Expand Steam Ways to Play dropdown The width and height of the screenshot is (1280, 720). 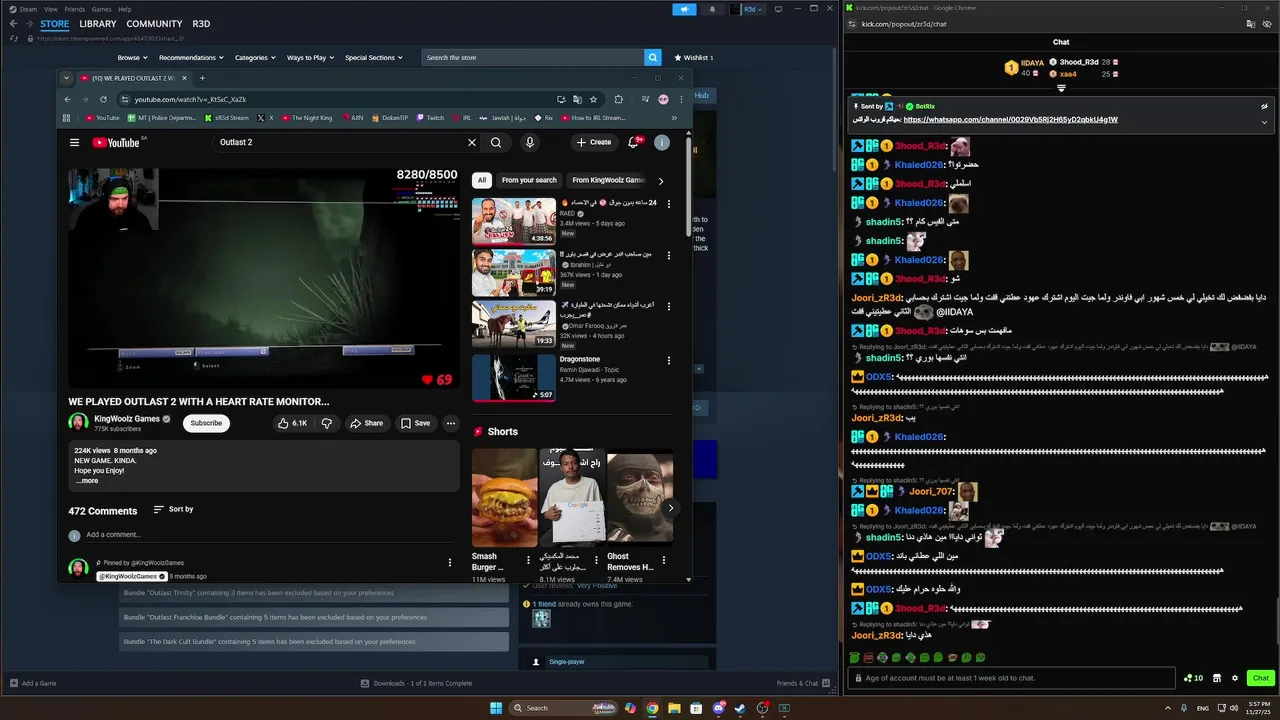click(x=311, y=58)
